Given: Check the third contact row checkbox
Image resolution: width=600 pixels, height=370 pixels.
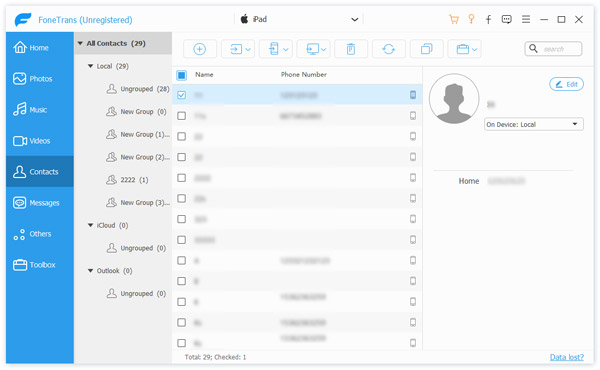Looking at the screenshot, I should tap(182, 136).
